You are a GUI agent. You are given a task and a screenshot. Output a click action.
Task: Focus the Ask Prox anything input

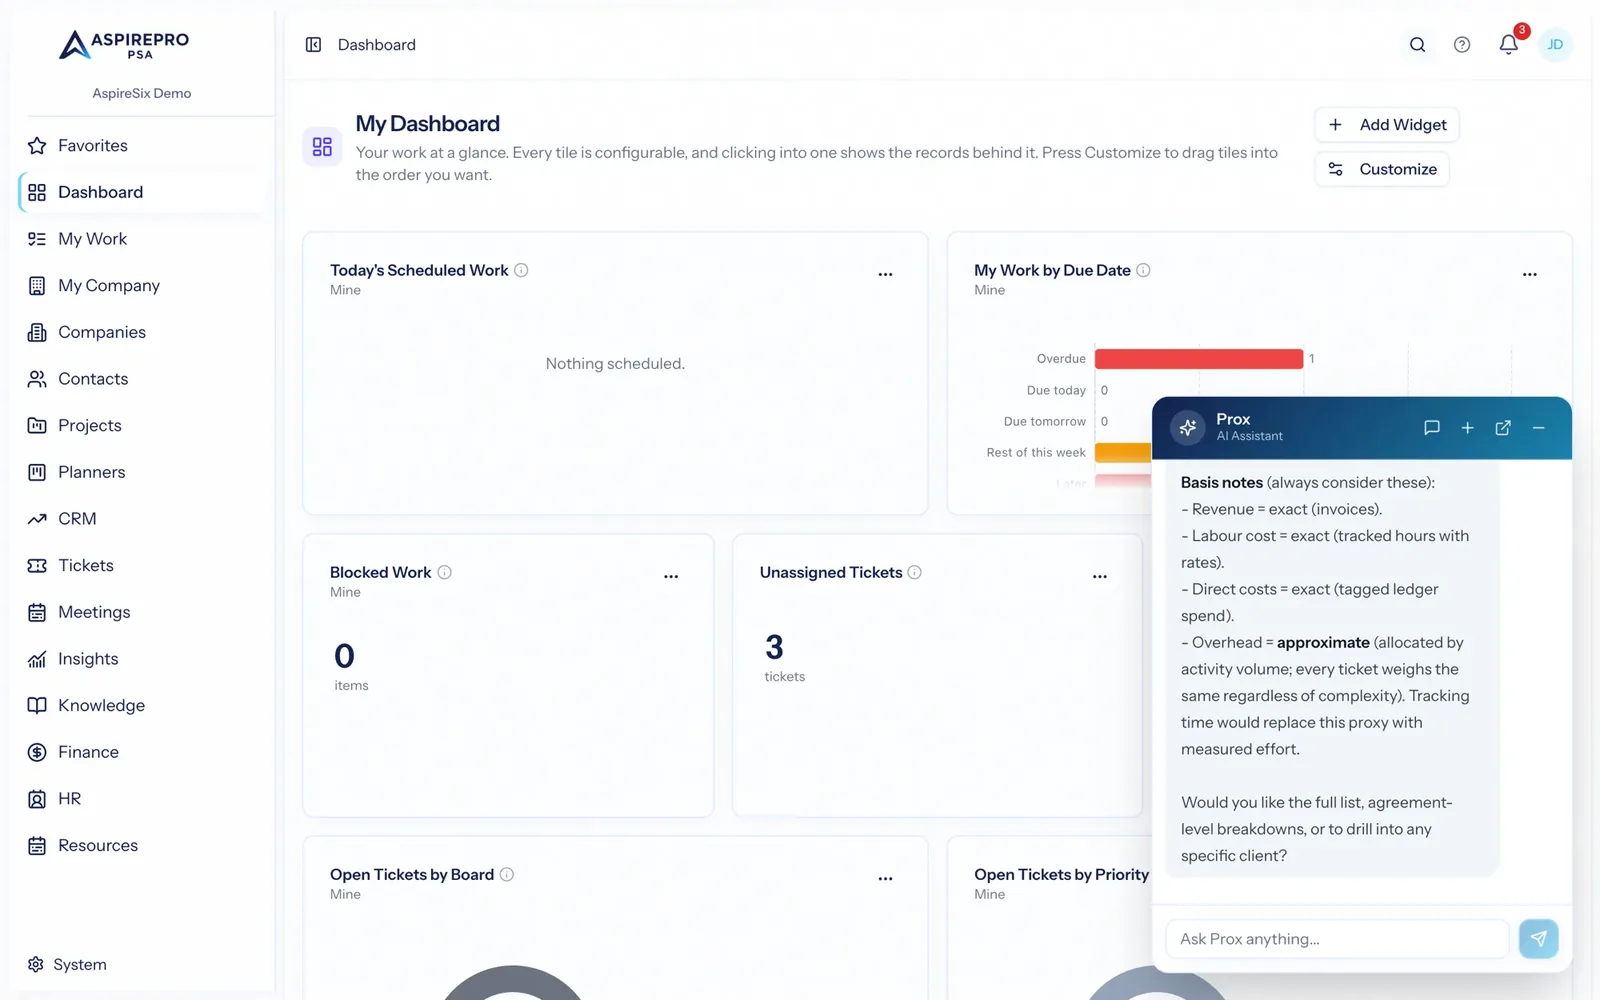coord(1337,939)
